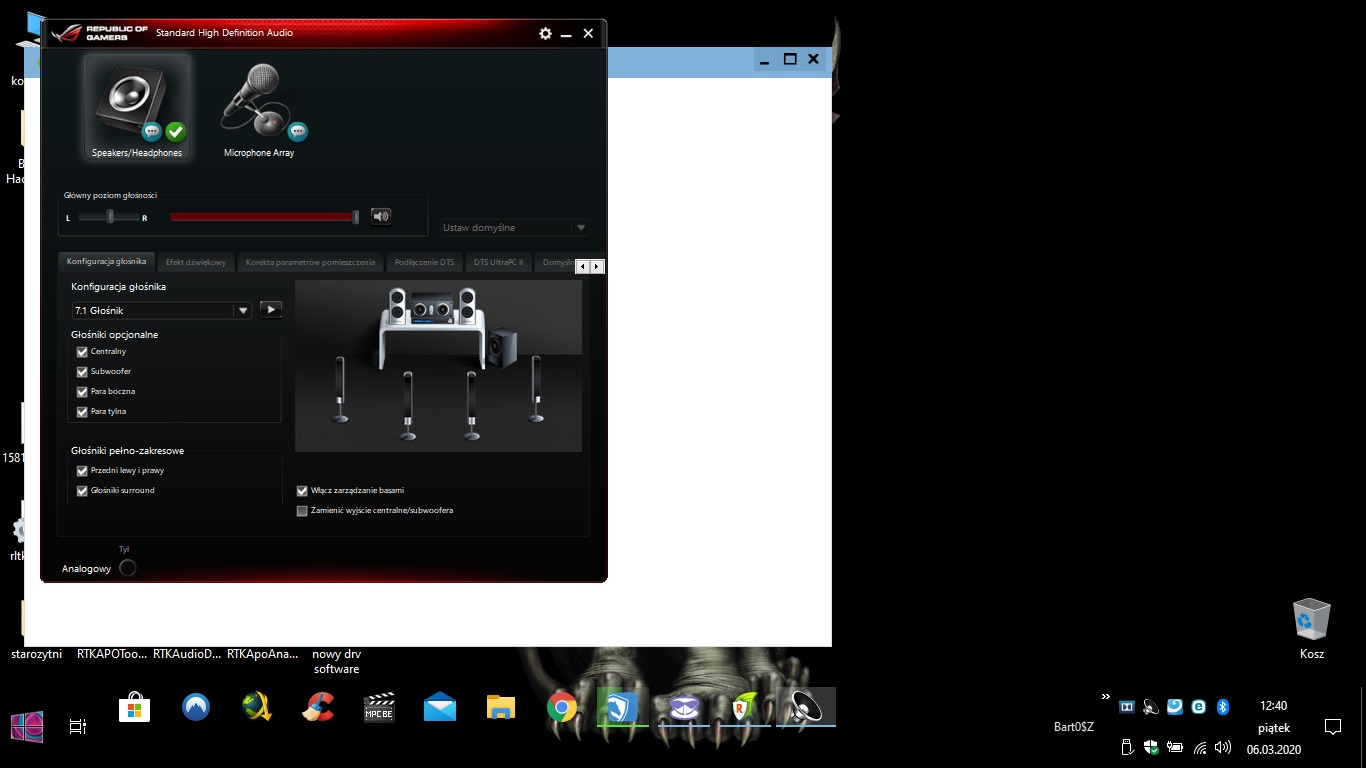1366x768 pixels.
Task: Click the chat bubble badge on Speakers/Headphones
Action: [x=152, y=131]
